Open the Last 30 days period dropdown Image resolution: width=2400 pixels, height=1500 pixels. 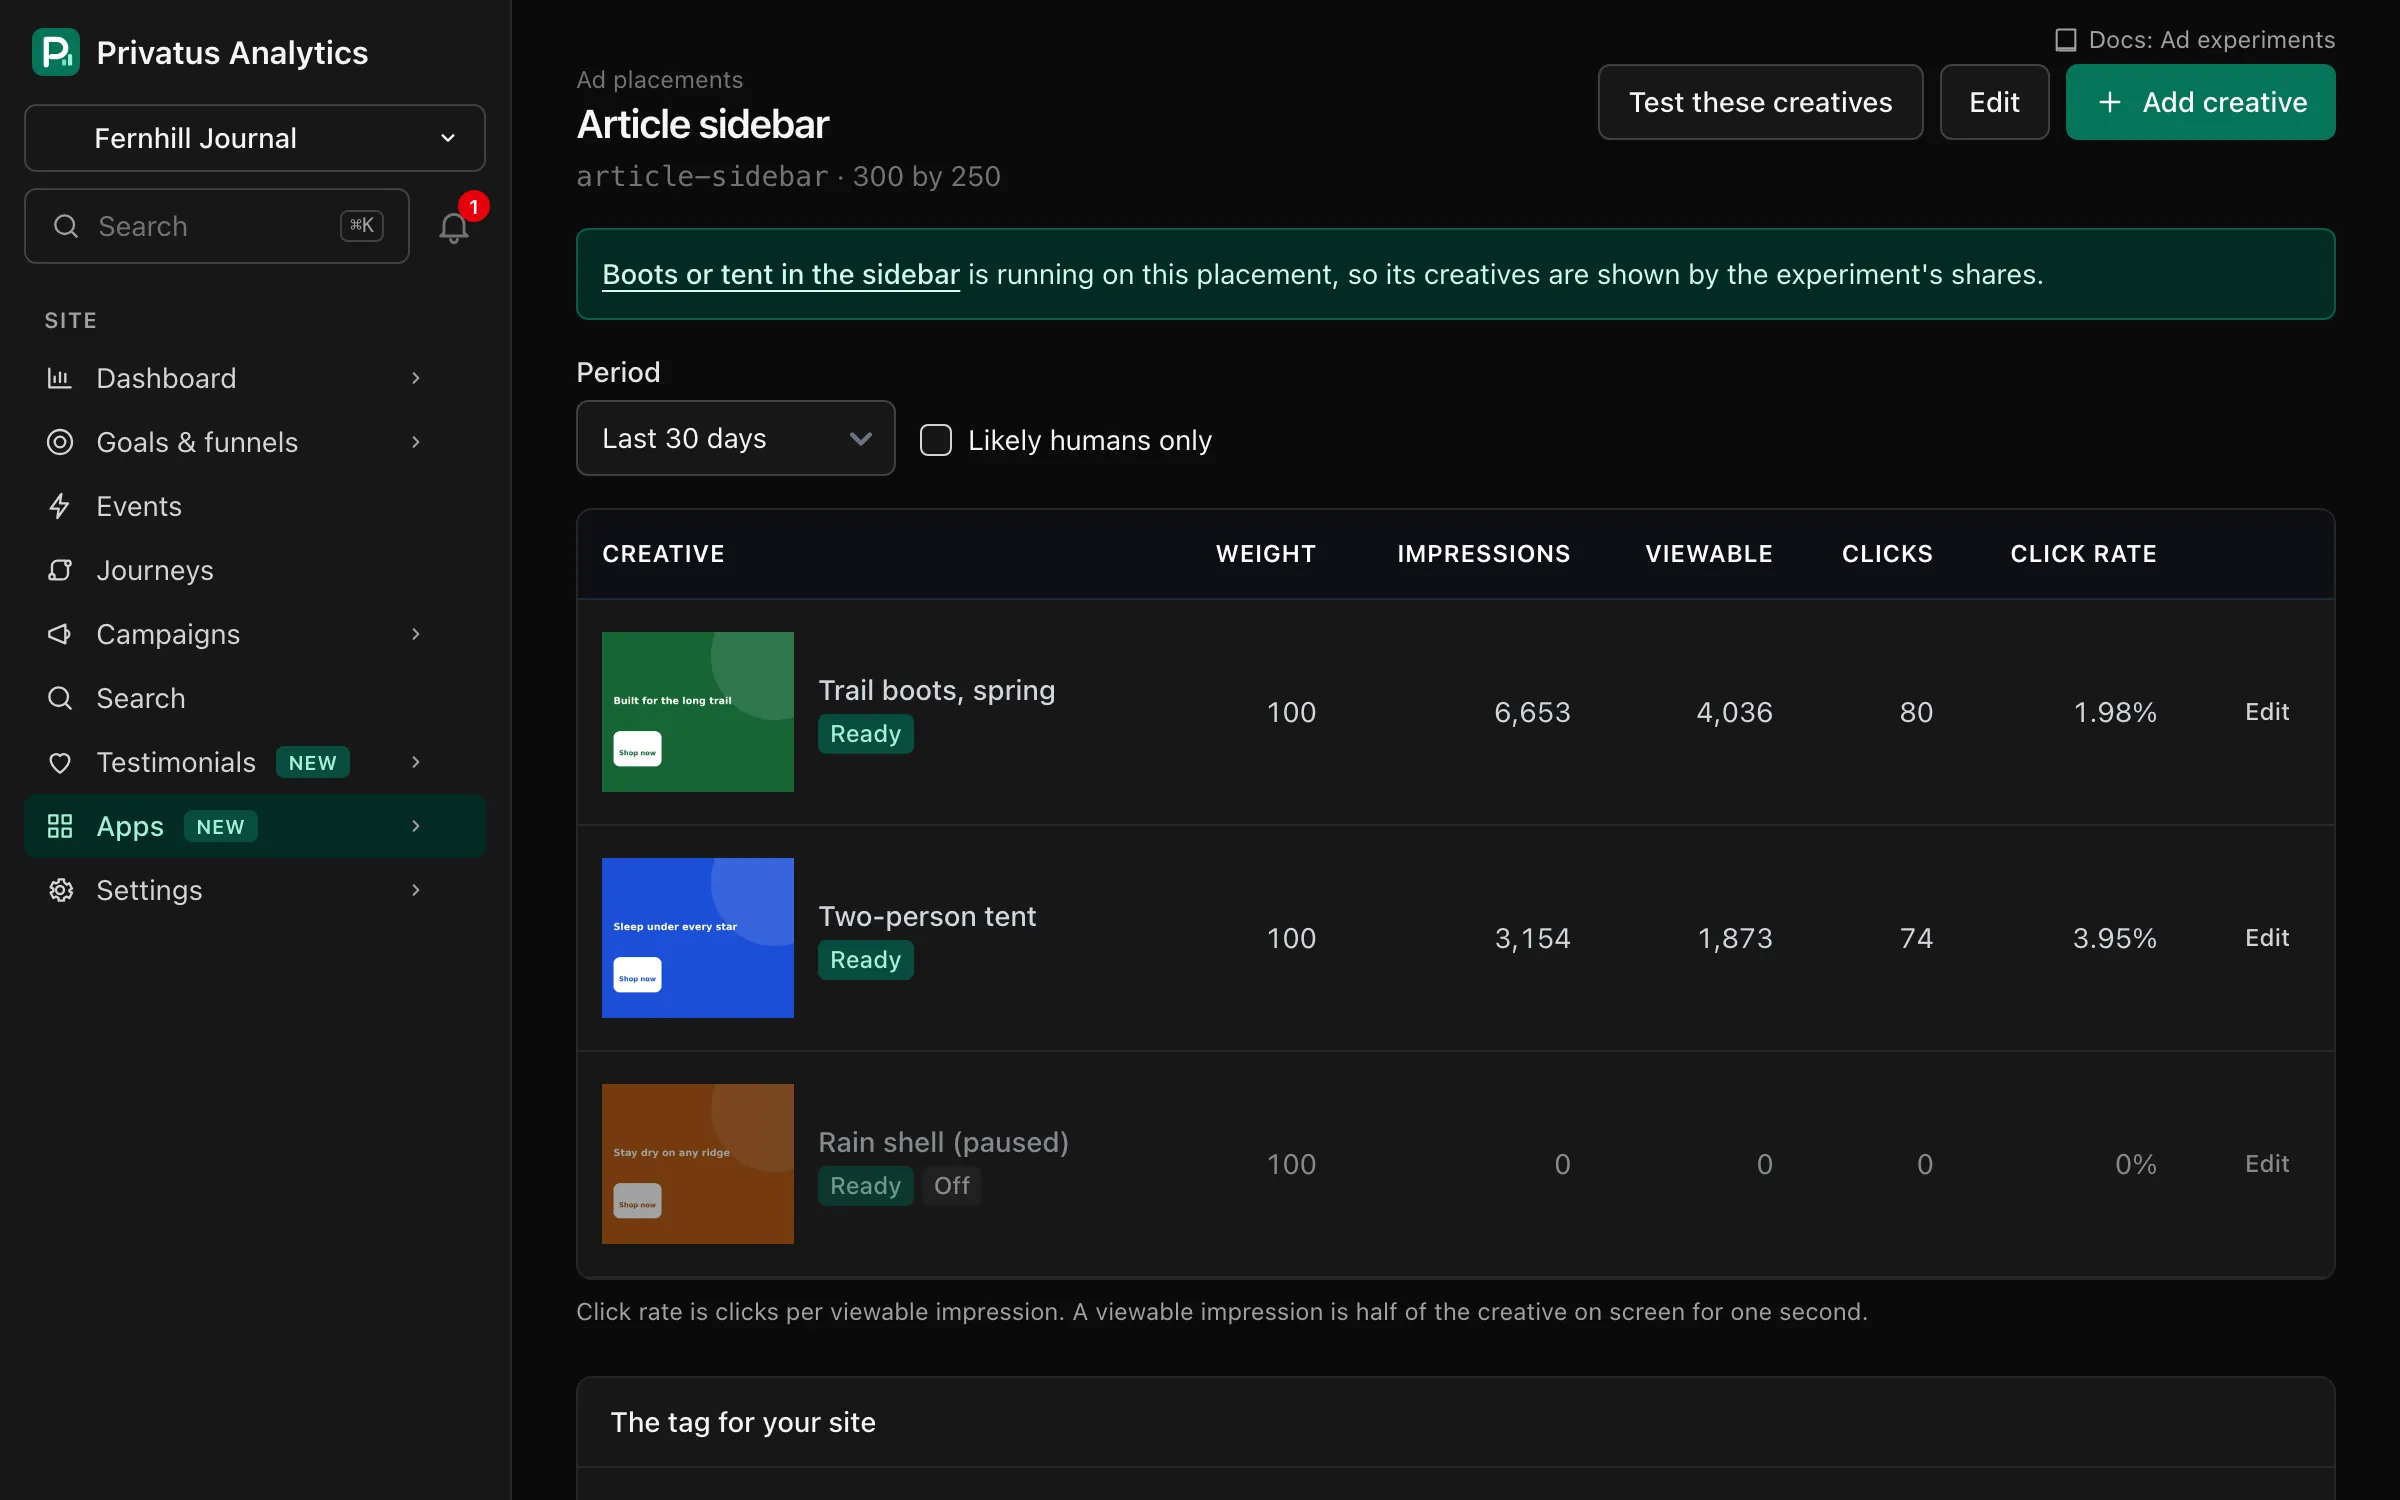[x=736, y=438]
